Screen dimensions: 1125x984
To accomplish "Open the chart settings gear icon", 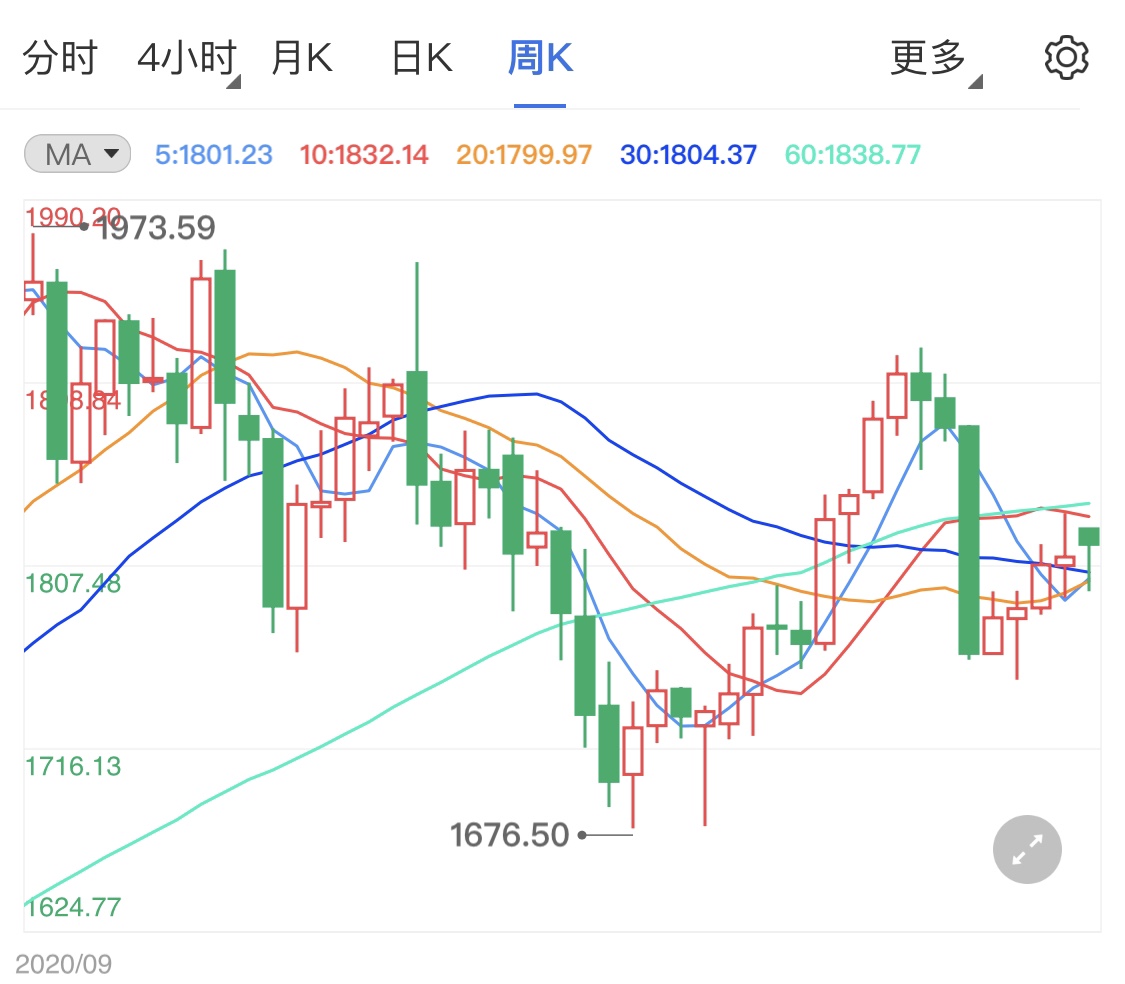I will click(1065, 57).
